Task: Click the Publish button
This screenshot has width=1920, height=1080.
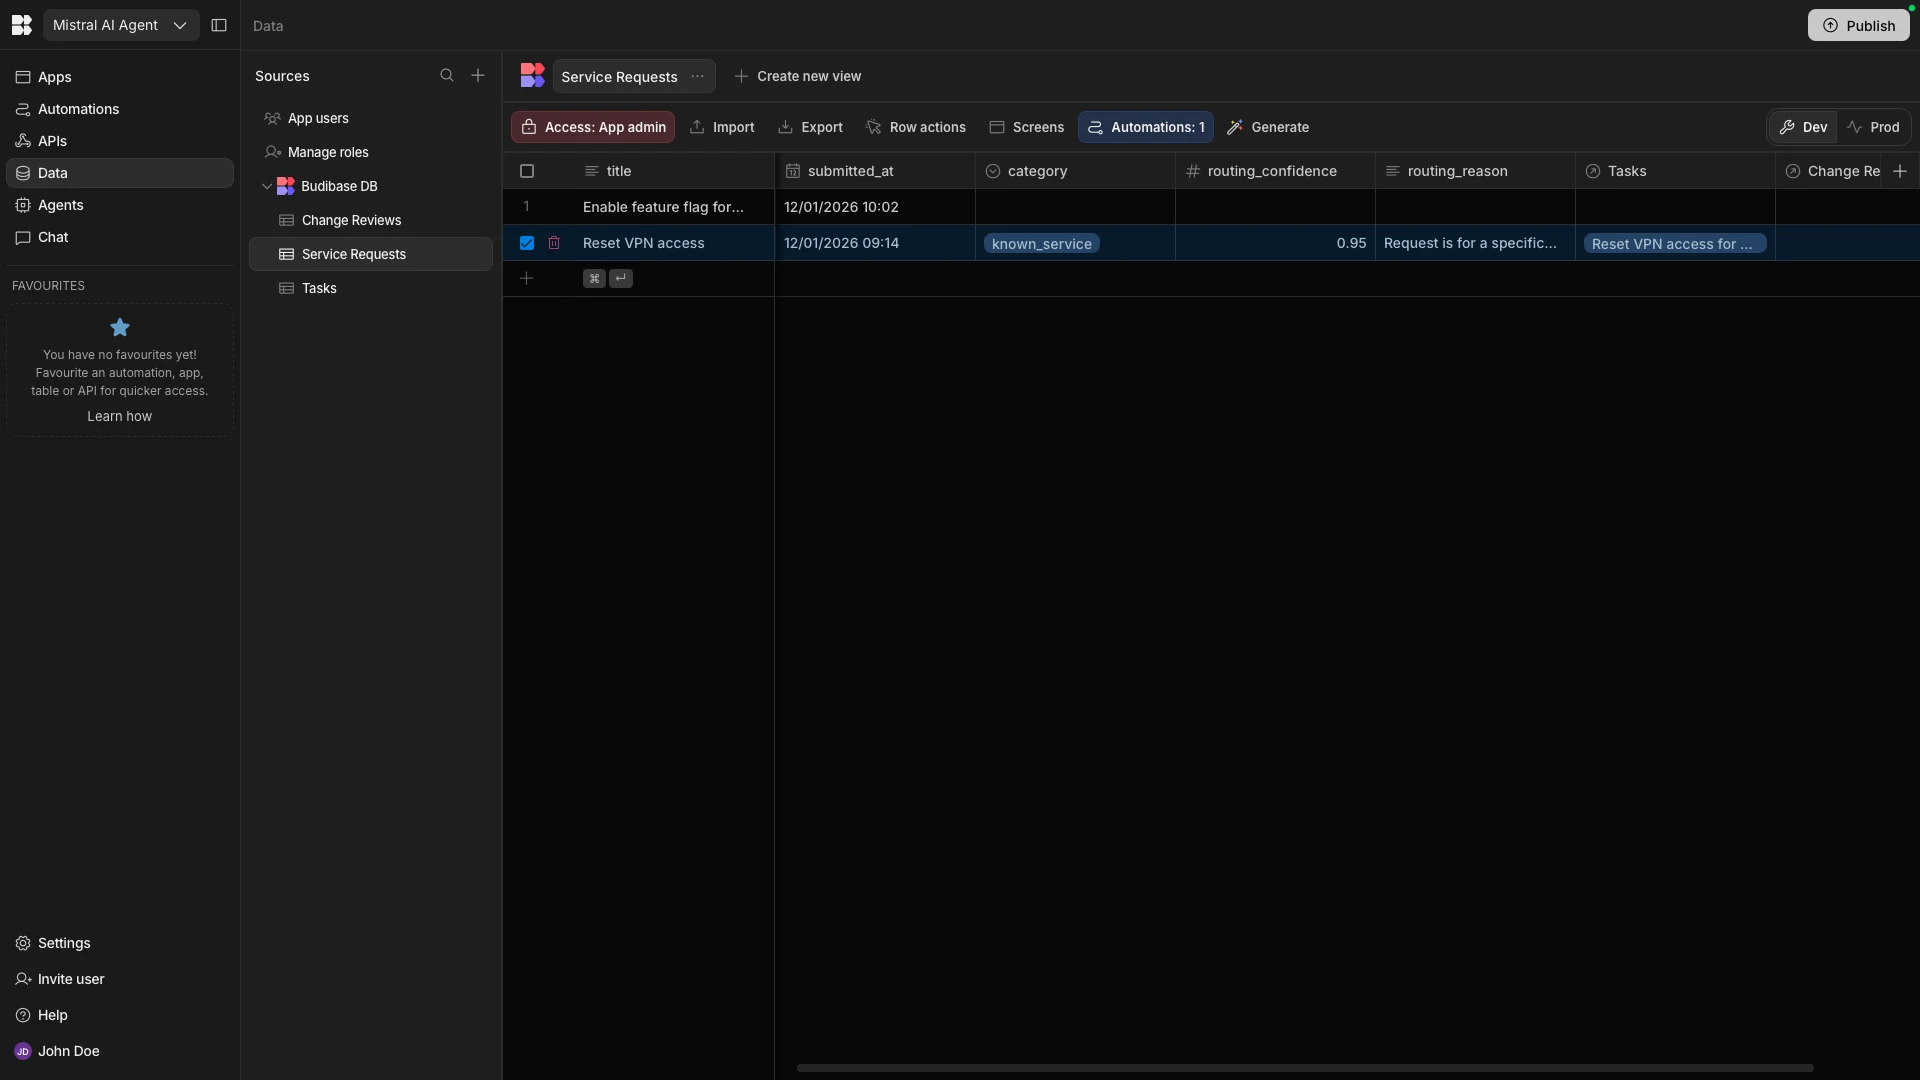Action: (x=1858, y=25)
